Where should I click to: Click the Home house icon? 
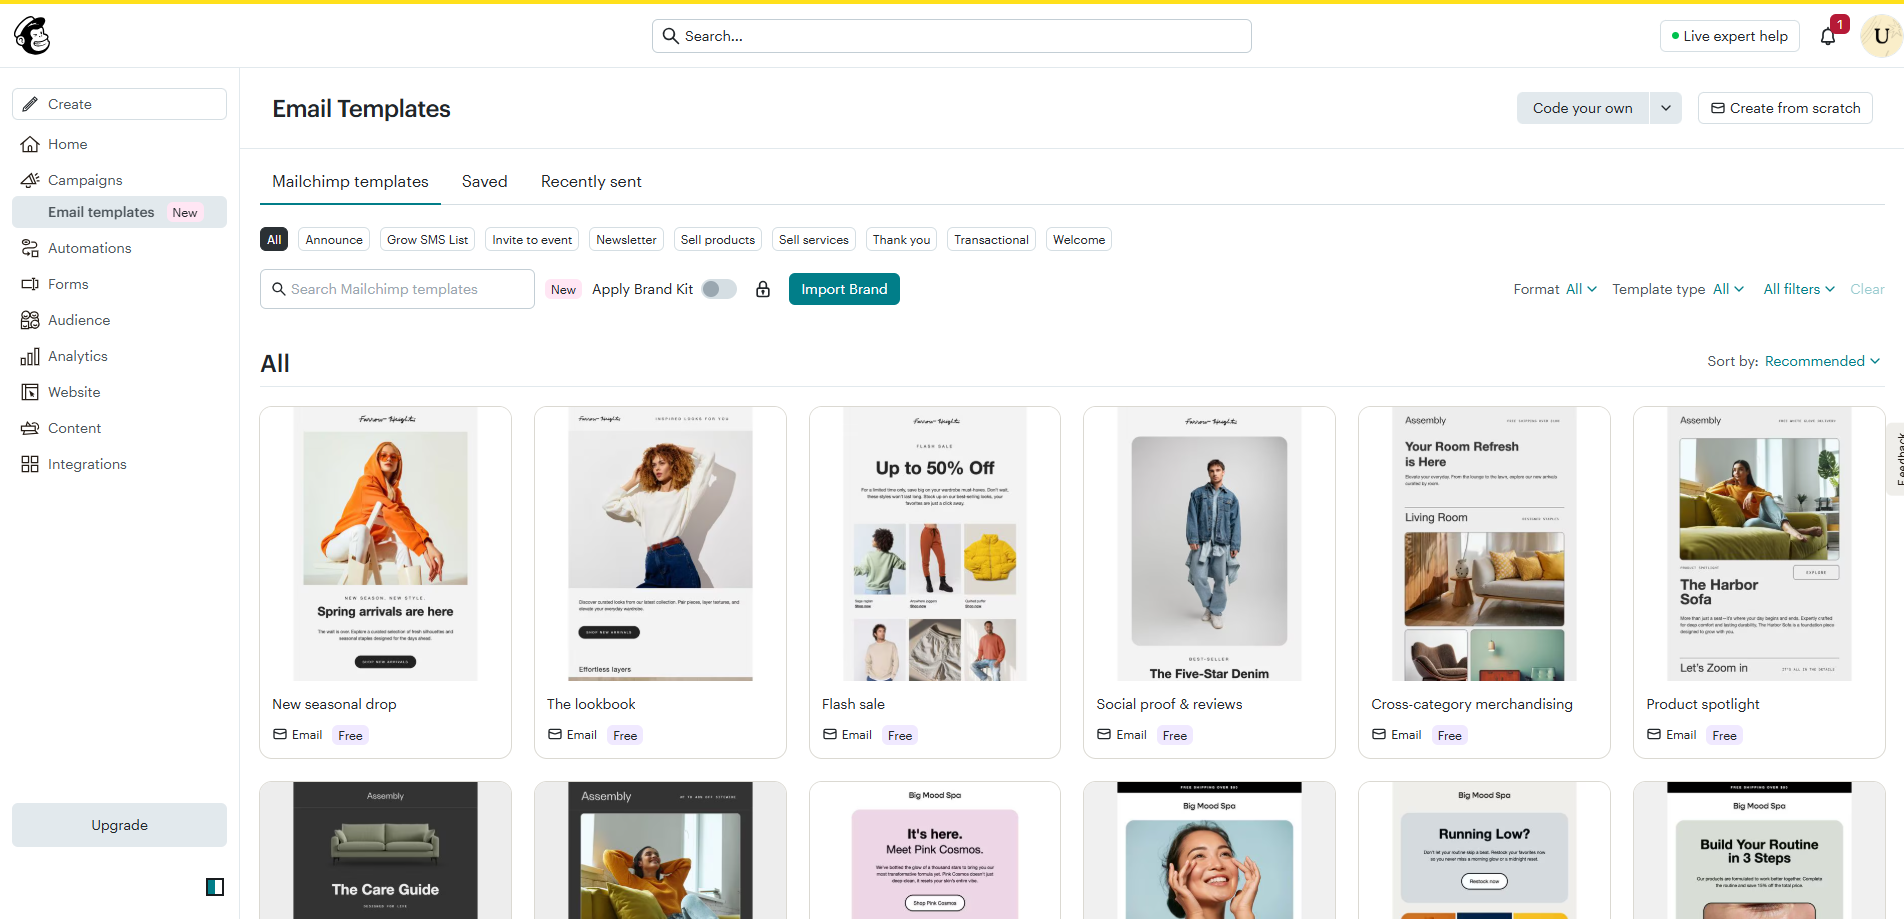(30, 144)
